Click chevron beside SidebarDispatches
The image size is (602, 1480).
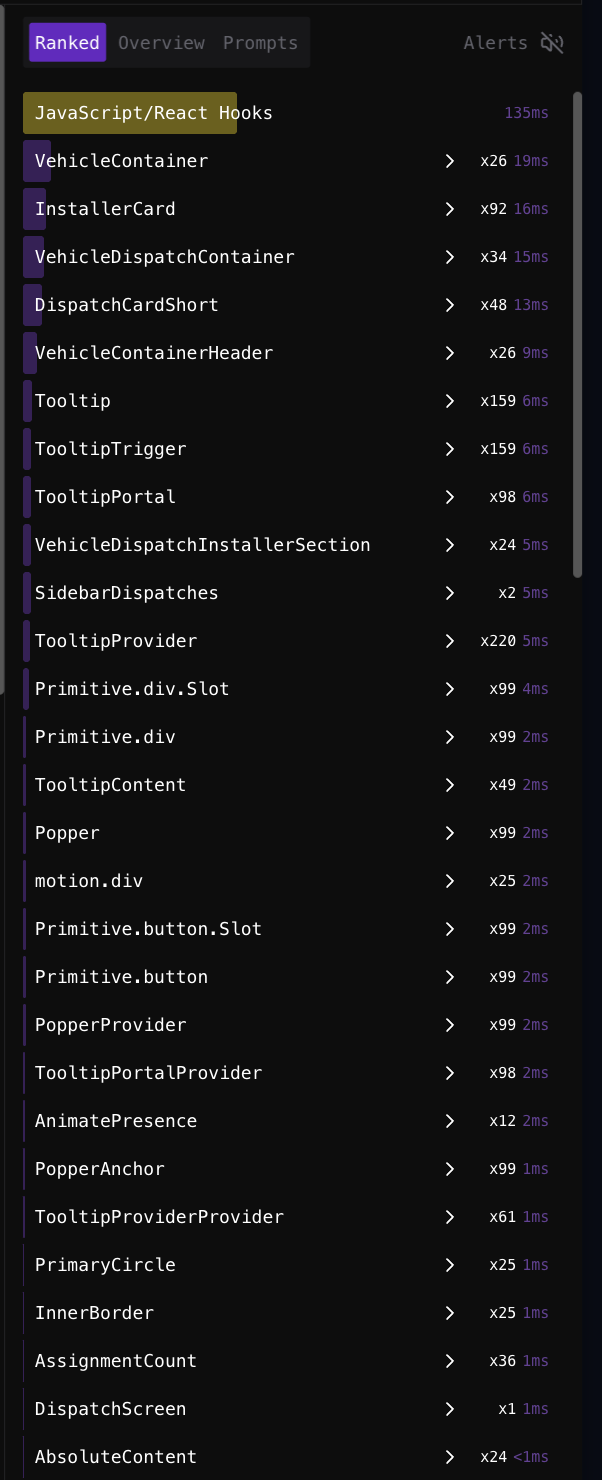coord(450,593)
